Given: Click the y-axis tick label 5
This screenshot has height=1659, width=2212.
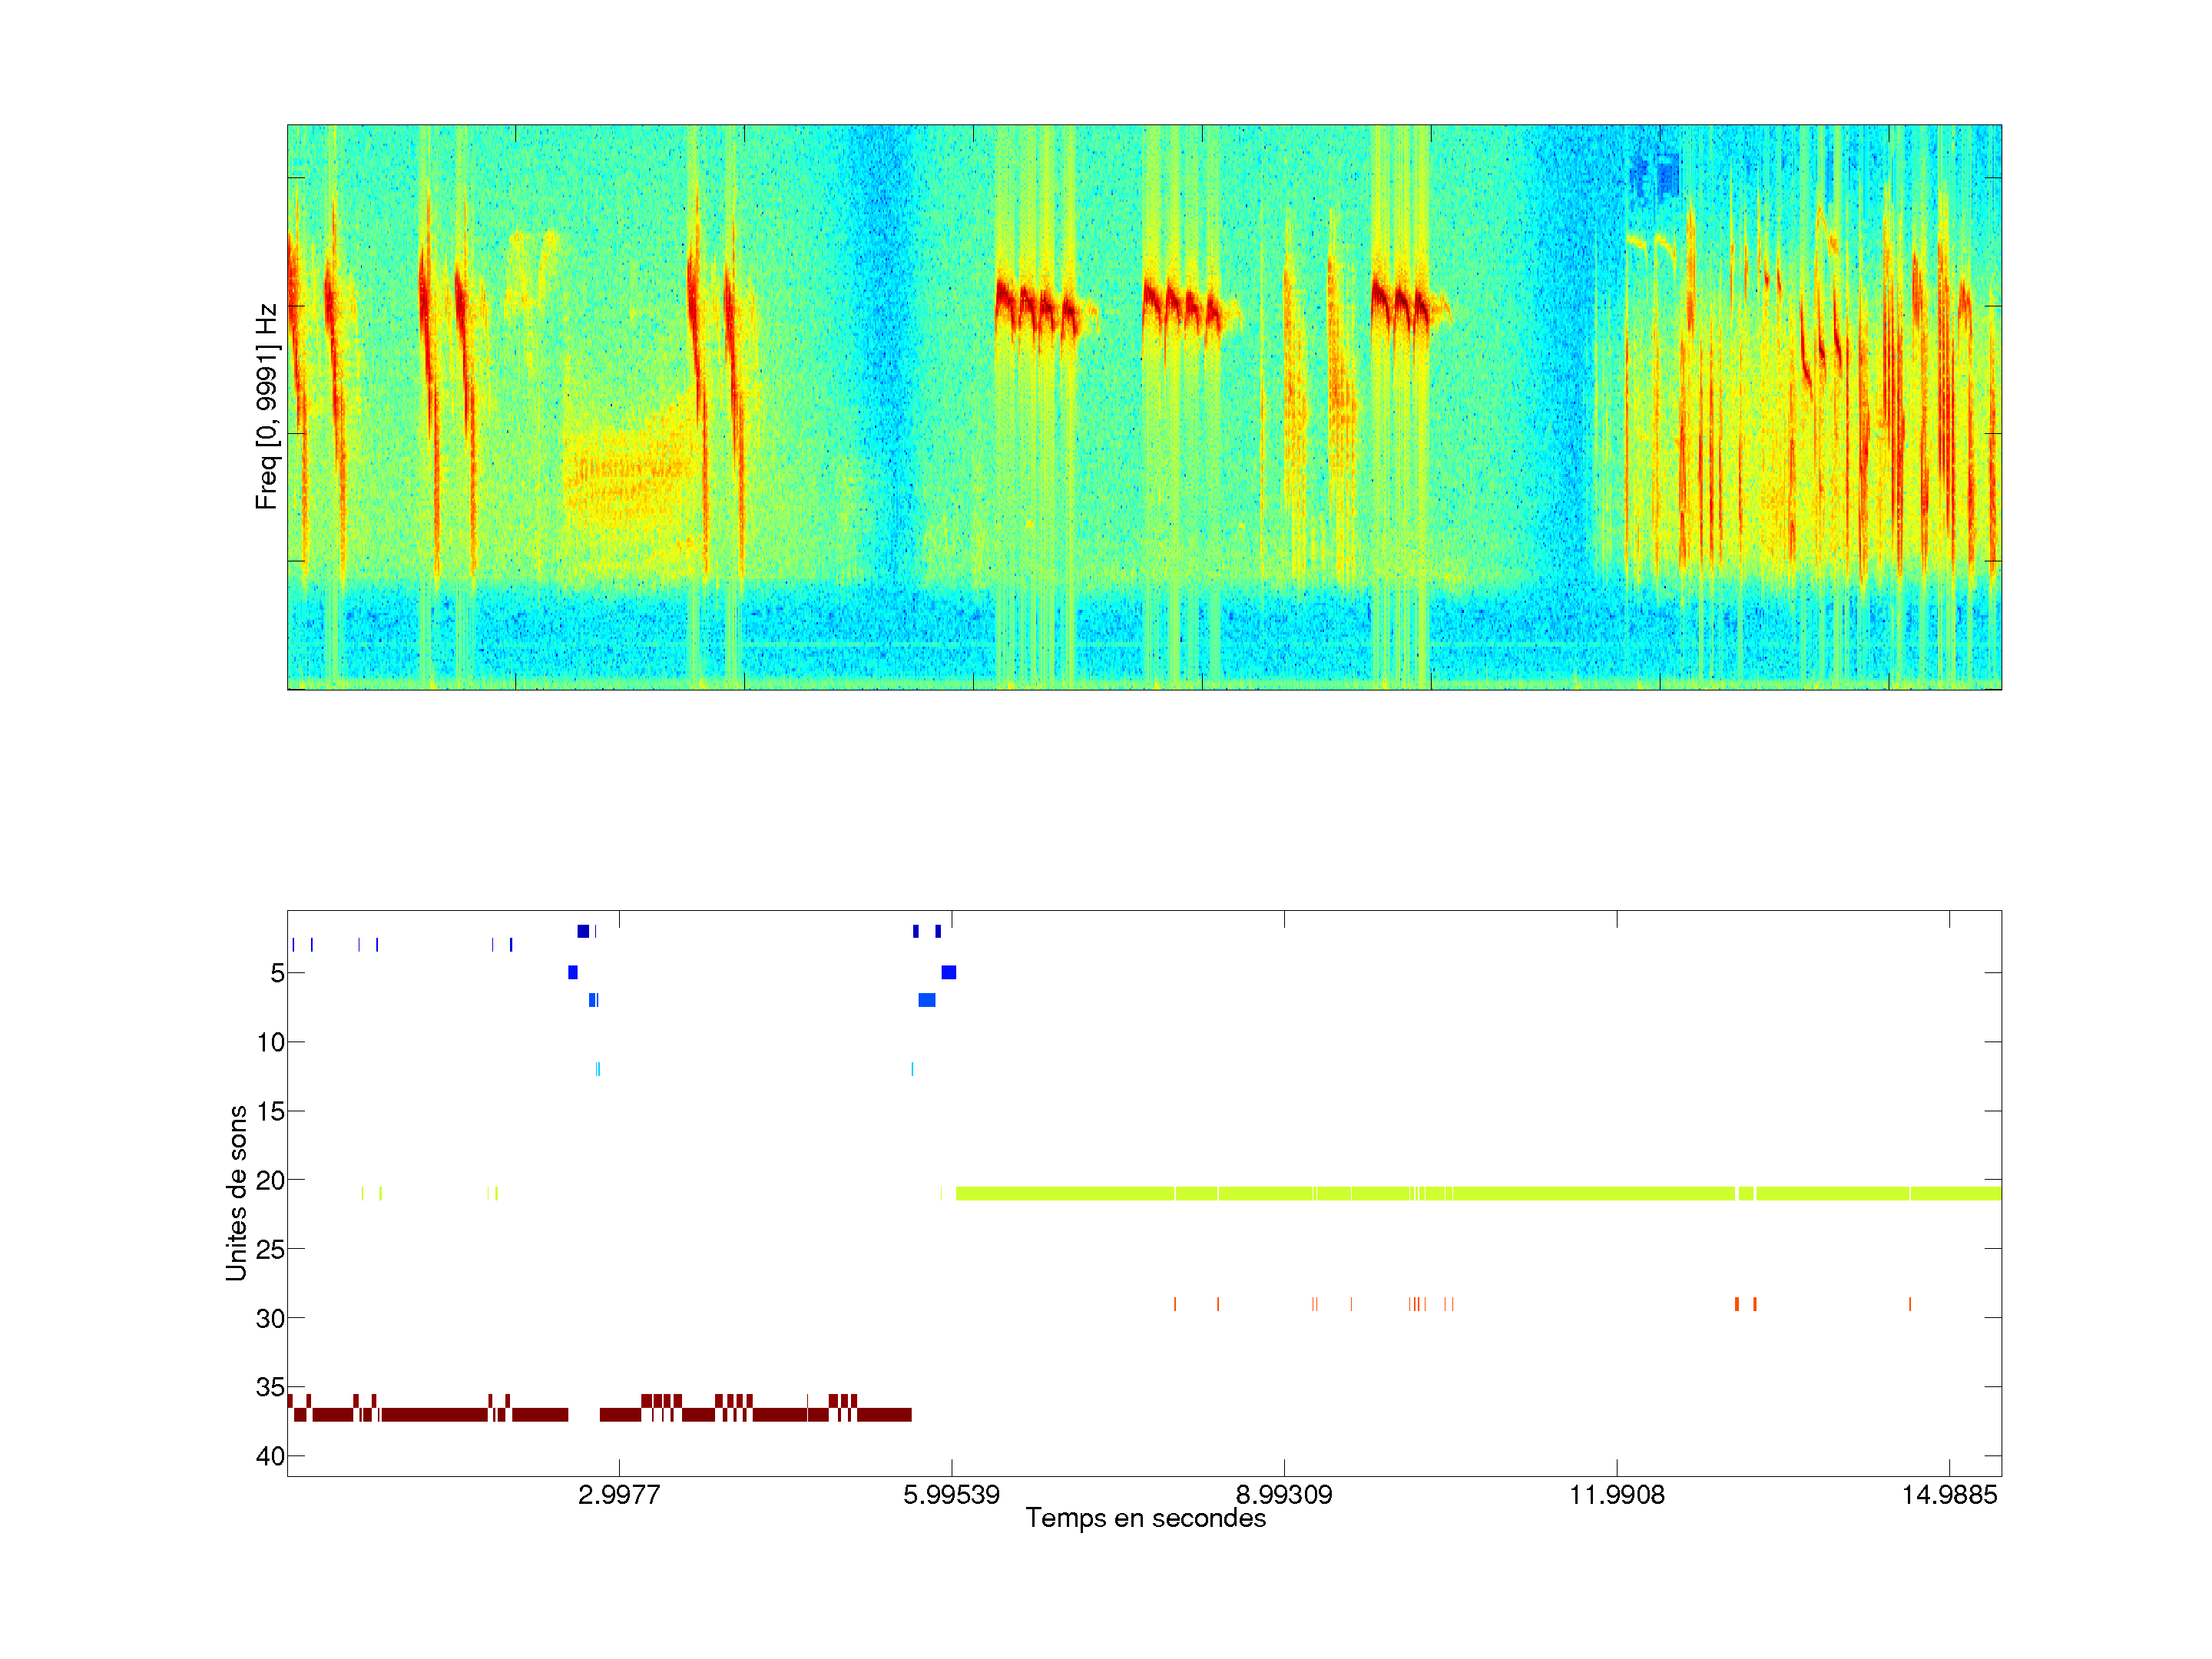Looking at the screenshot, I should pyautogui.click(x=277, y=973).
